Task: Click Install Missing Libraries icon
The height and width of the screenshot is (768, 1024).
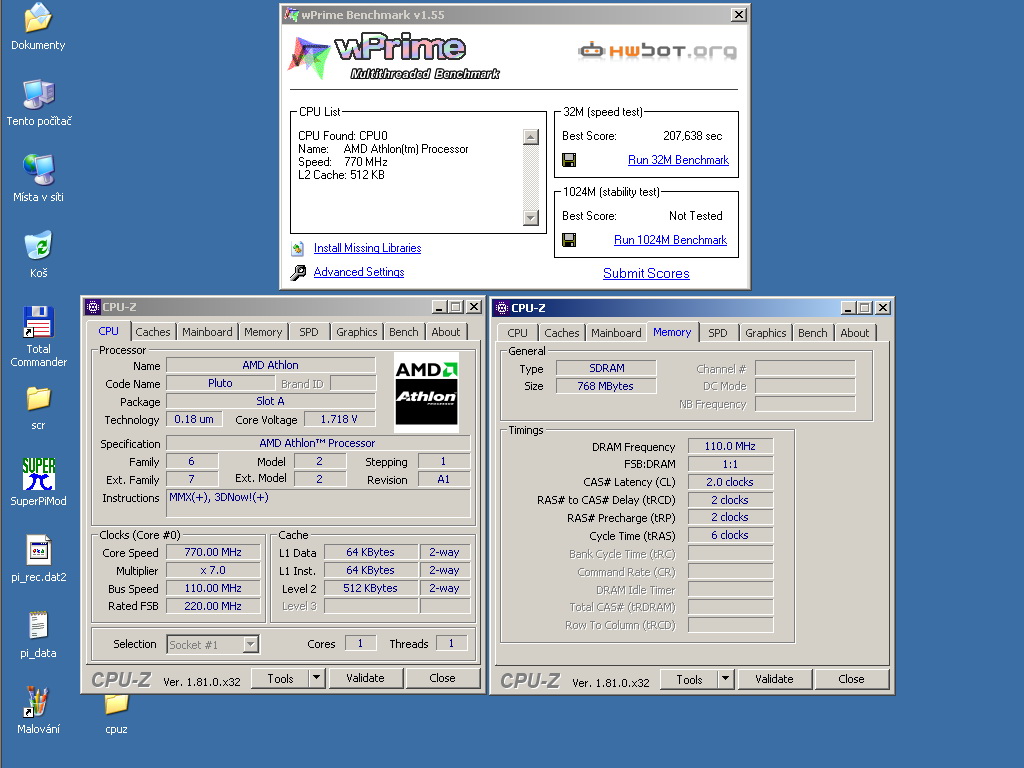Action: coord(298,248)
